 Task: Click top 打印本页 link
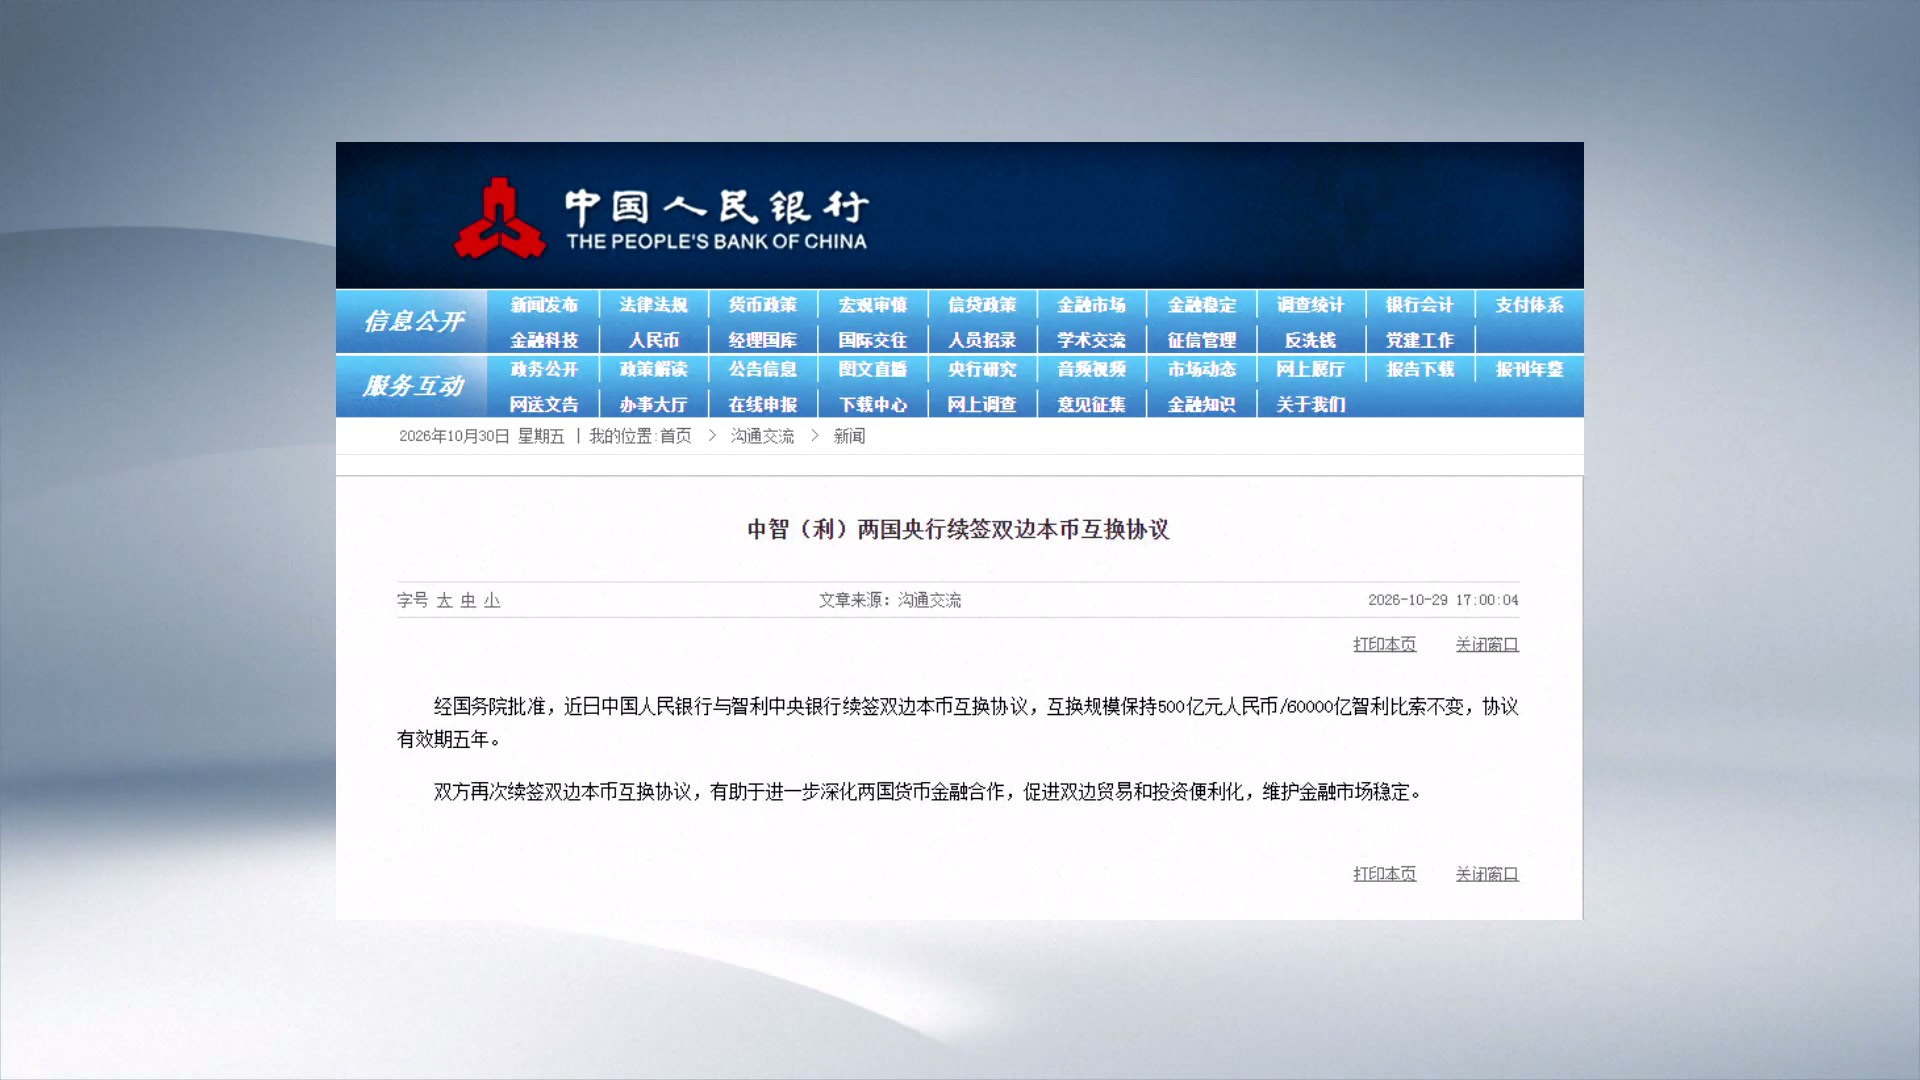1385,645
